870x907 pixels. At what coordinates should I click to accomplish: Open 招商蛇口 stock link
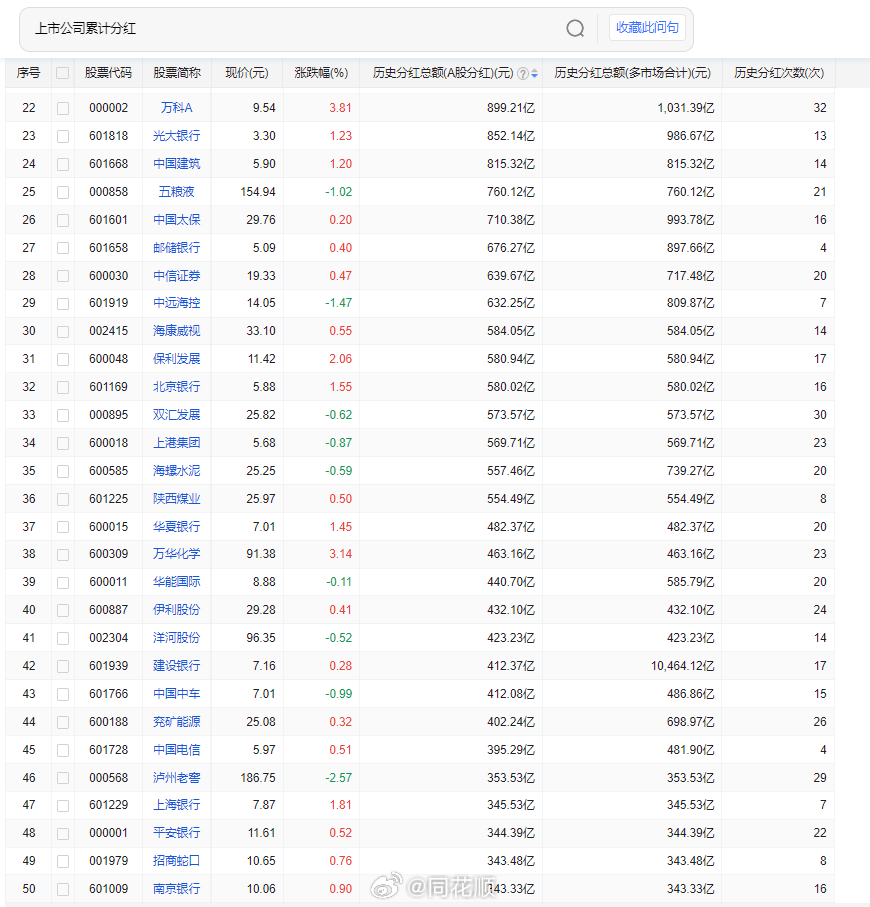point(176,861)
